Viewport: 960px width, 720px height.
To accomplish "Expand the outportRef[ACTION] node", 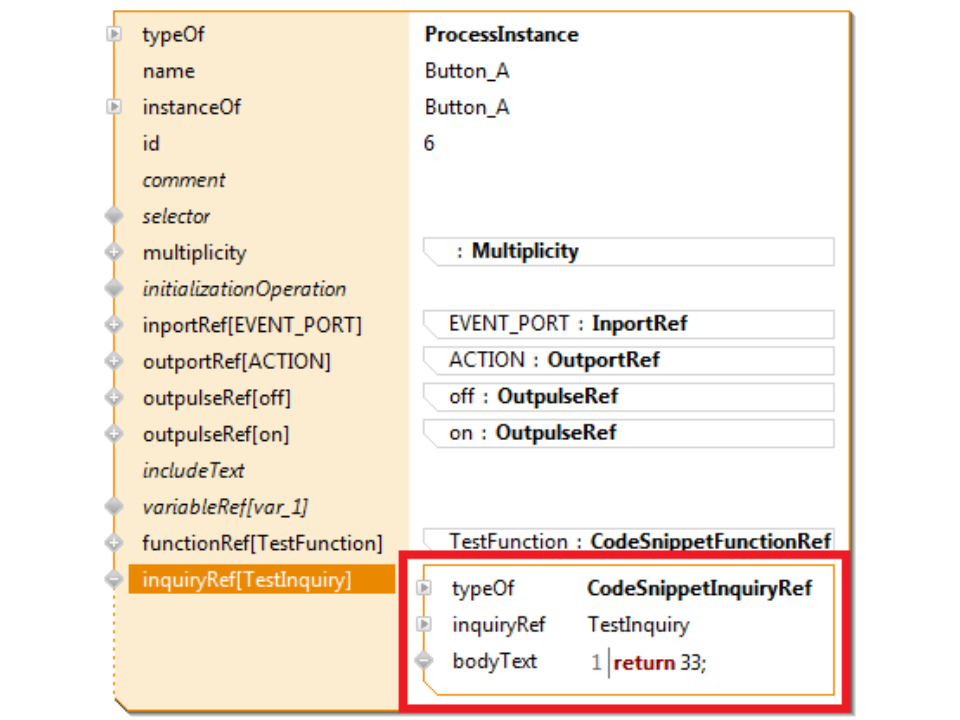I will point(115,361).
